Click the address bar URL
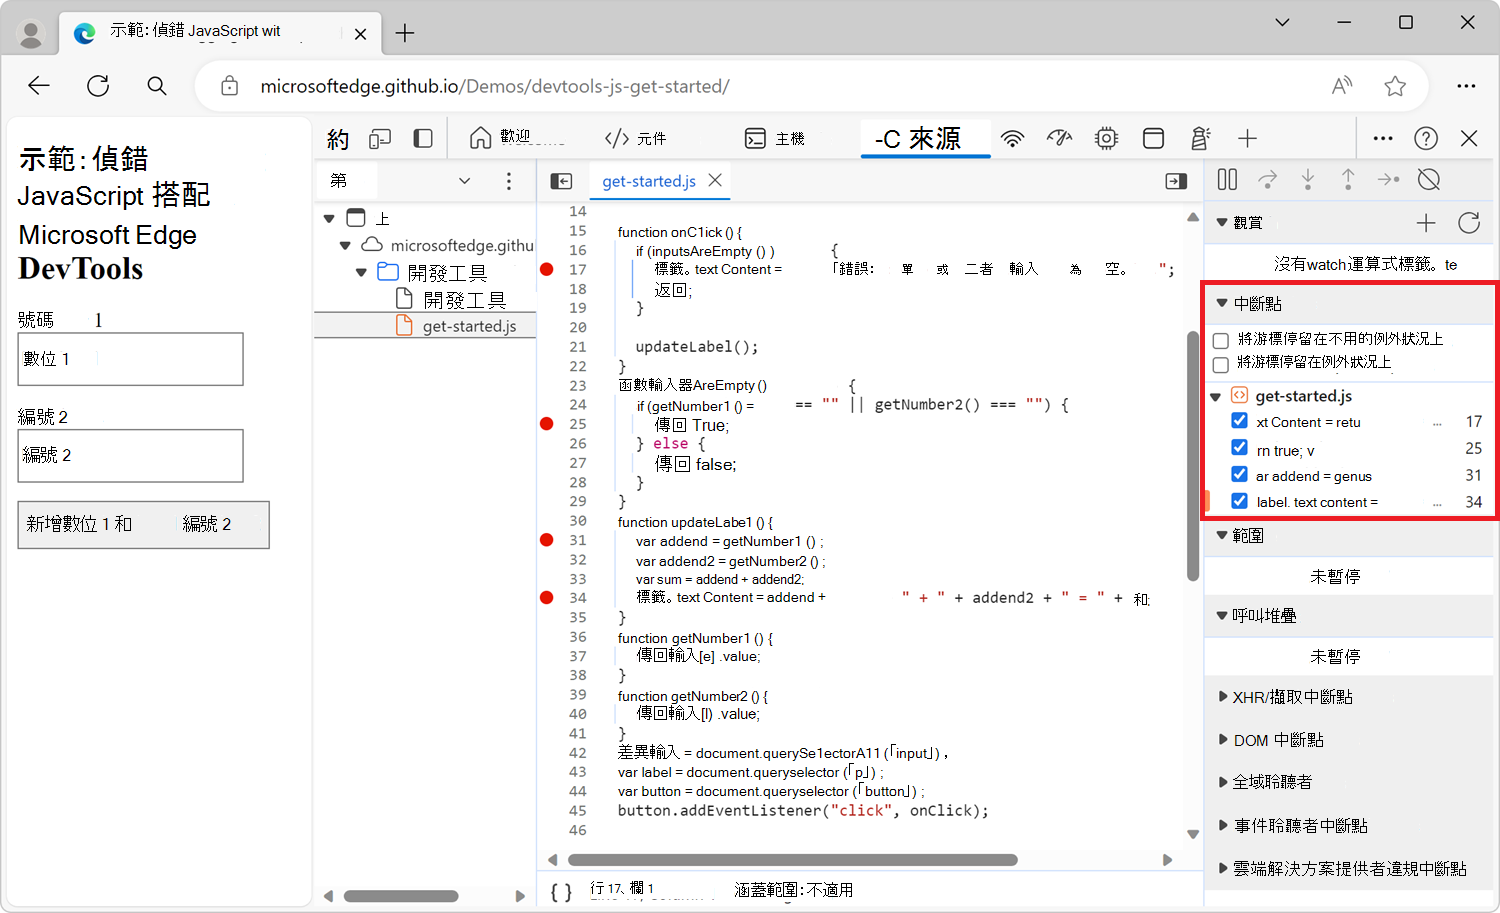1500x913 pixels. point(495,86)
